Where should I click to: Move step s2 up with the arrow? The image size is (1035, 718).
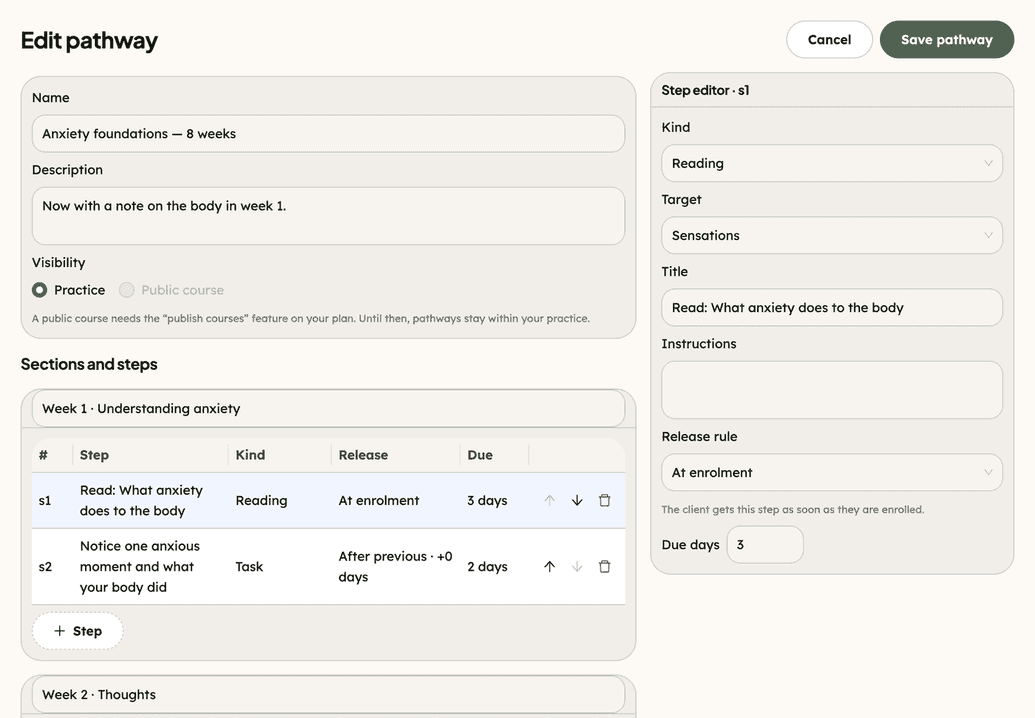point(549,566)
